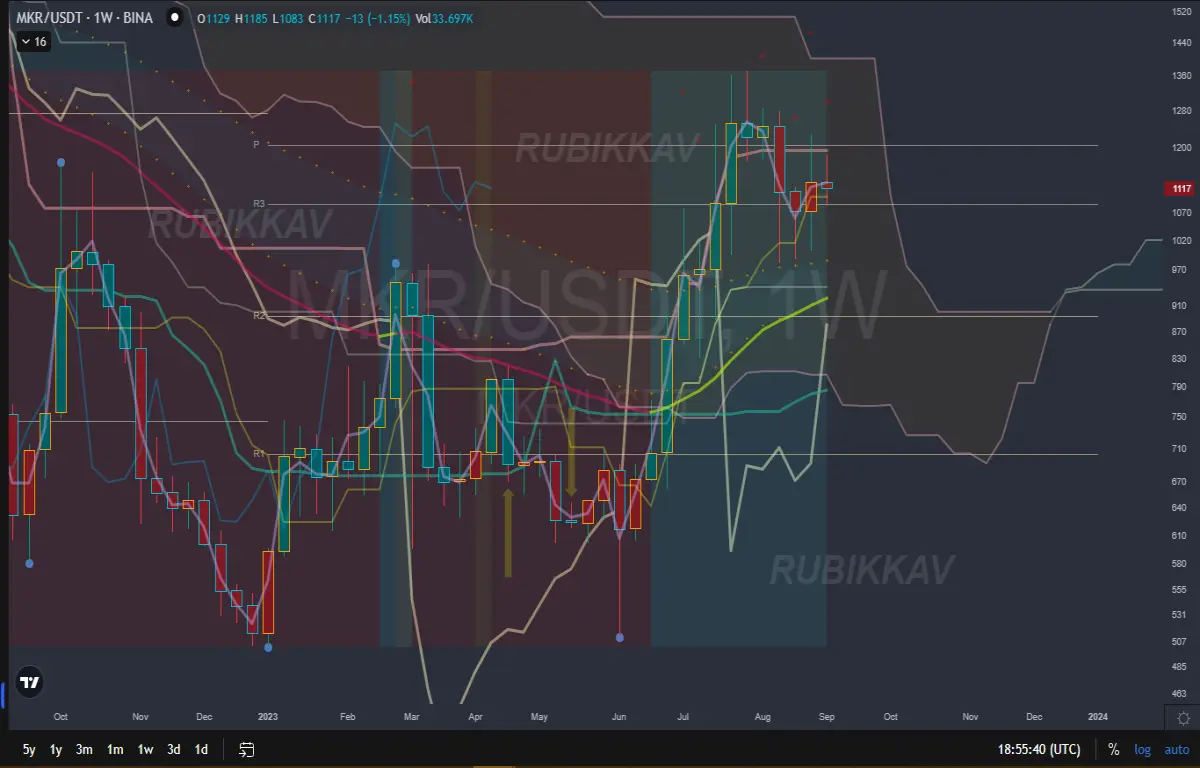Open the go-to-date calendar icon

[247, 749]
